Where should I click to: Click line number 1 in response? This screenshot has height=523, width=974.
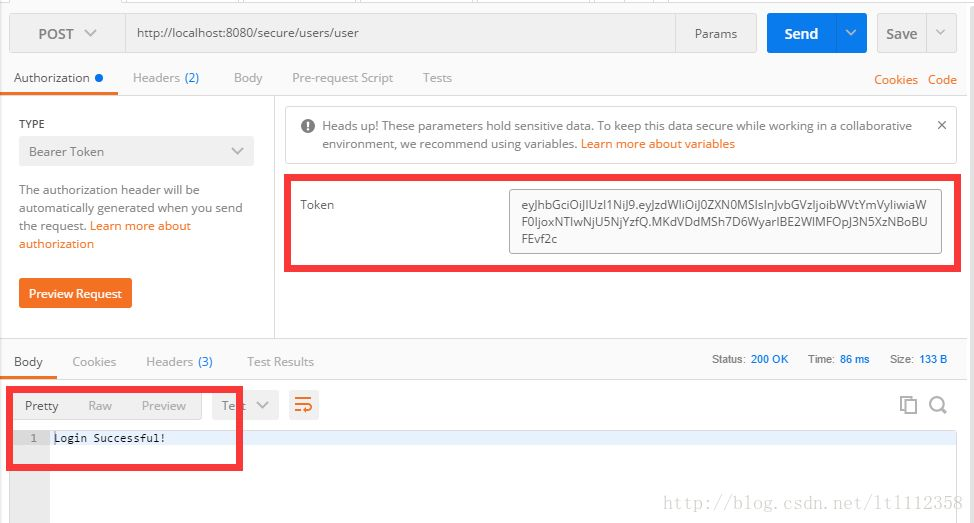tap(34, 438)
